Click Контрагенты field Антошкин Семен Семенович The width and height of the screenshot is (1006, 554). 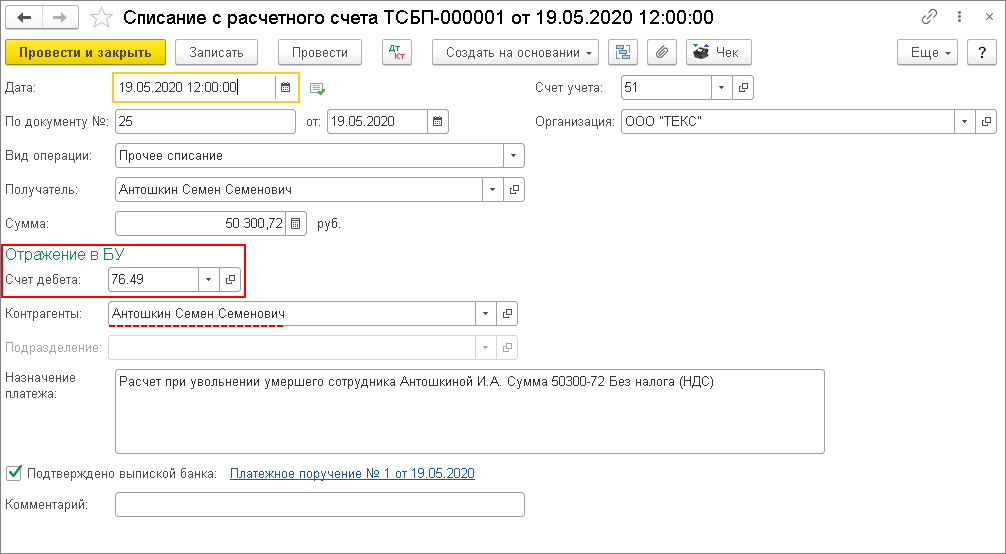(x=292, y=314)
